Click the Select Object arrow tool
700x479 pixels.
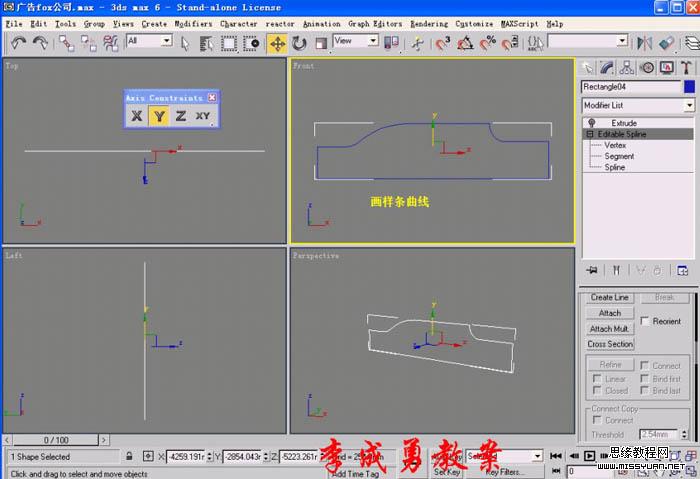coord(185,42)
